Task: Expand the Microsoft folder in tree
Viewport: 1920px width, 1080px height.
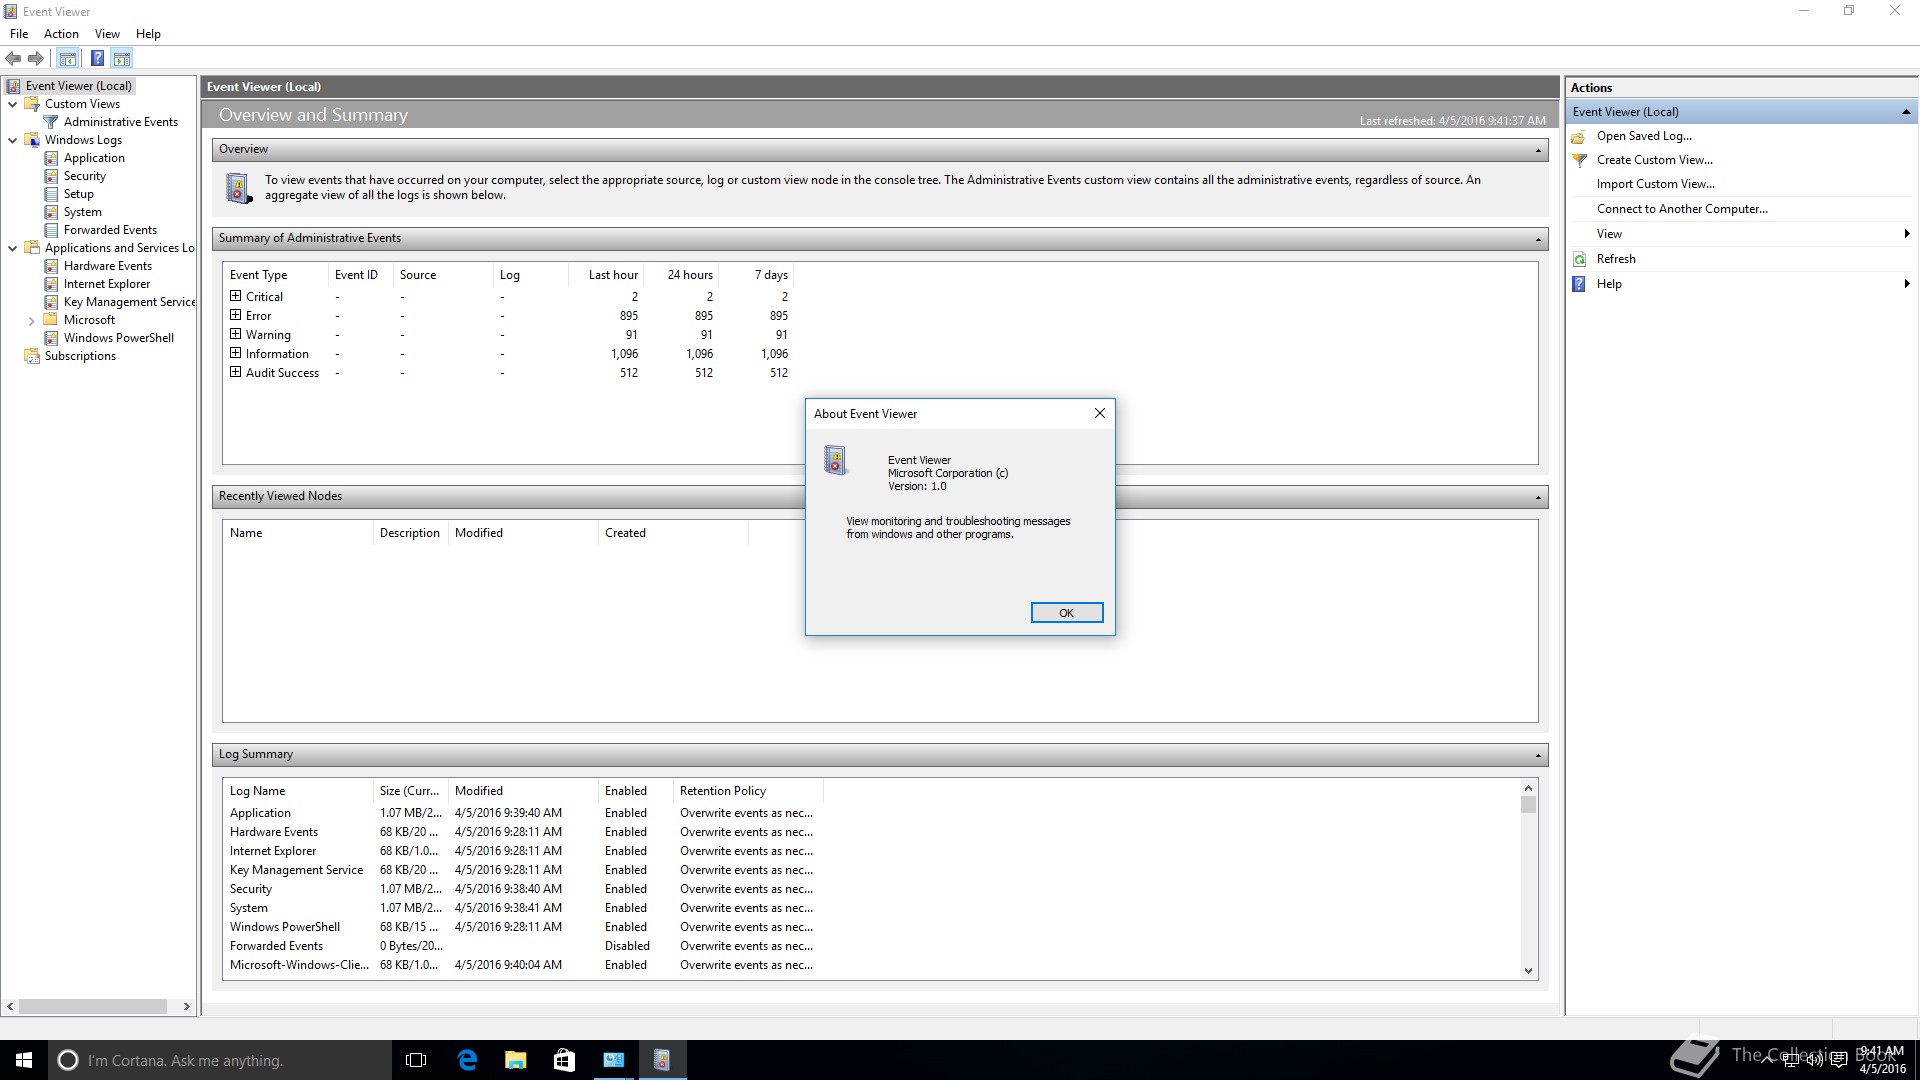Action: coord(32,321)
